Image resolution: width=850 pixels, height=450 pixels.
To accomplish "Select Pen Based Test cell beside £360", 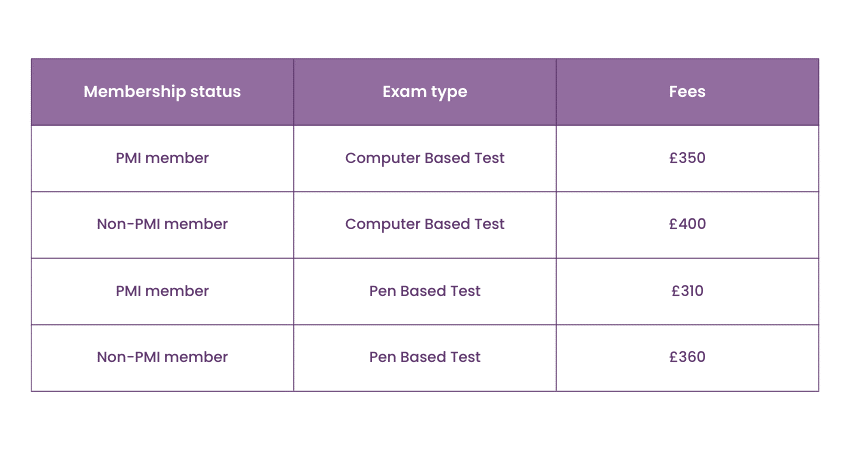I will 425,357.
